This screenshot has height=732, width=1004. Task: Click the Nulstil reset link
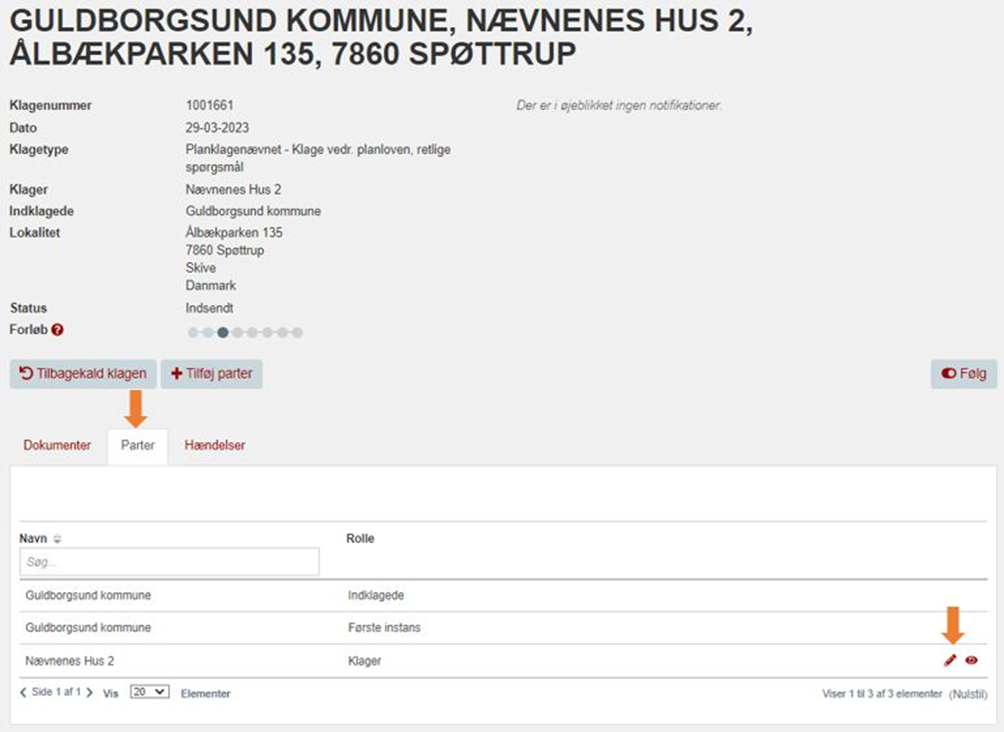tap(968, 694)
